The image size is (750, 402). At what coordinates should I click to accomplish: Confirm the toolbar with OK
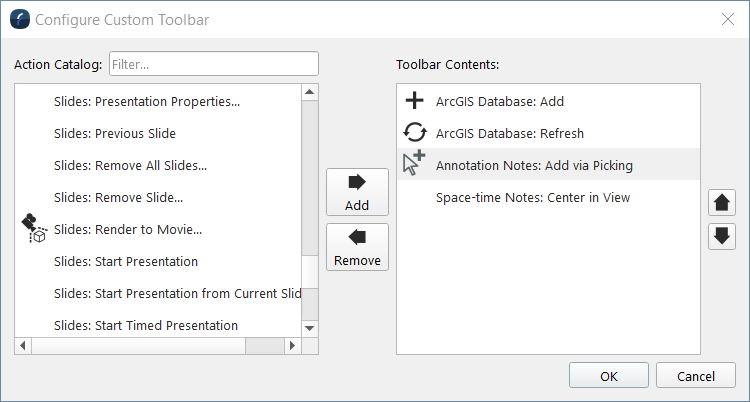click(609, 377)
